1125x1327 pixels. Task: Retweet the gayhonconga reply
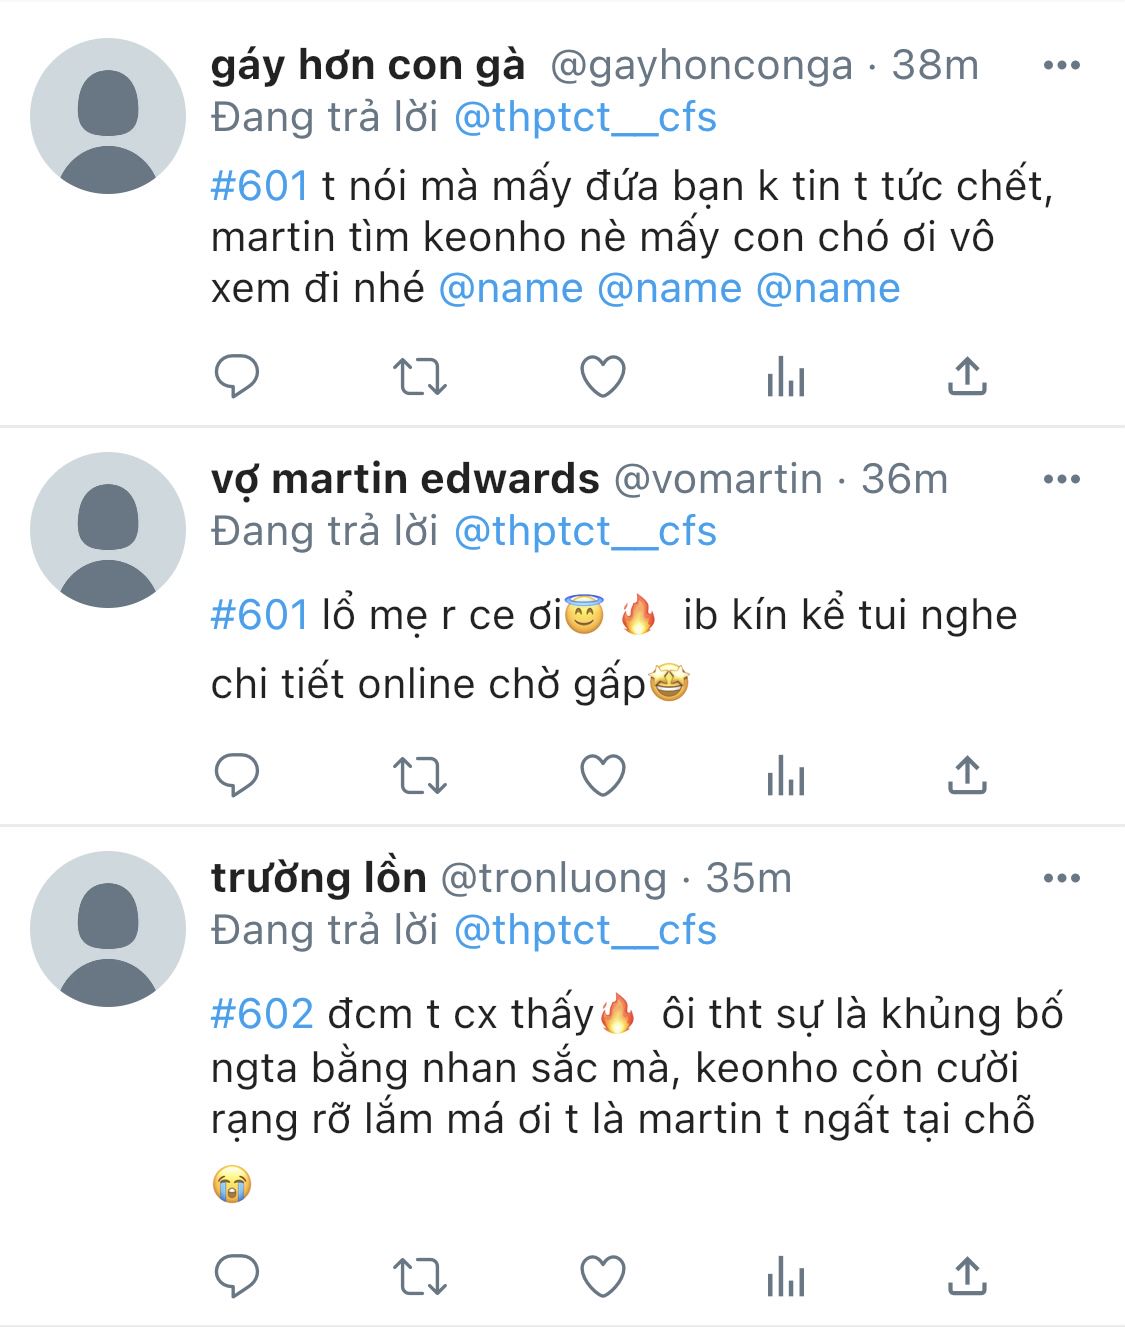(419, 377)
